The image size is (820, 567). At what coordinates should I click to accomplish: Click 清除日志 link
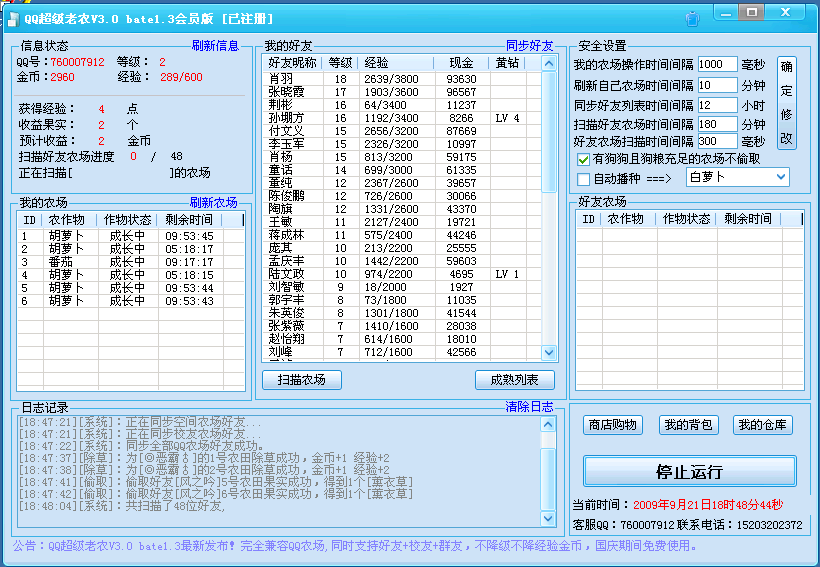529,407
